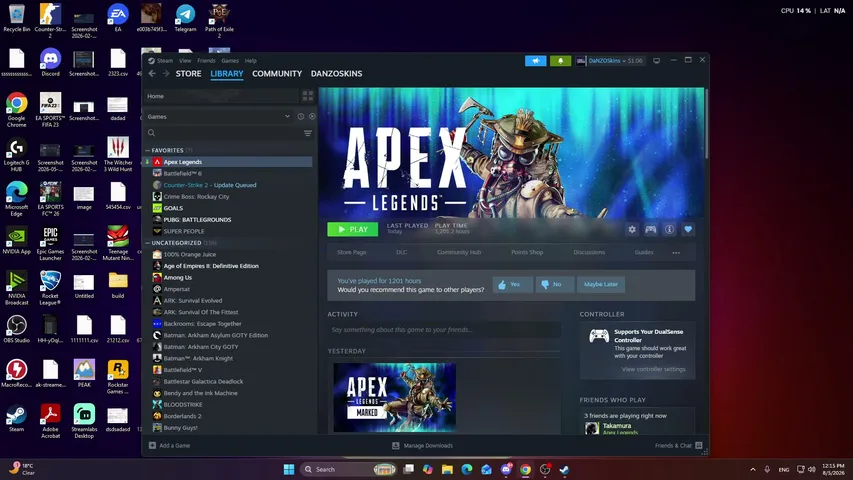Click the green PLAY button
853x480 pixels.
tap(353, 230)
